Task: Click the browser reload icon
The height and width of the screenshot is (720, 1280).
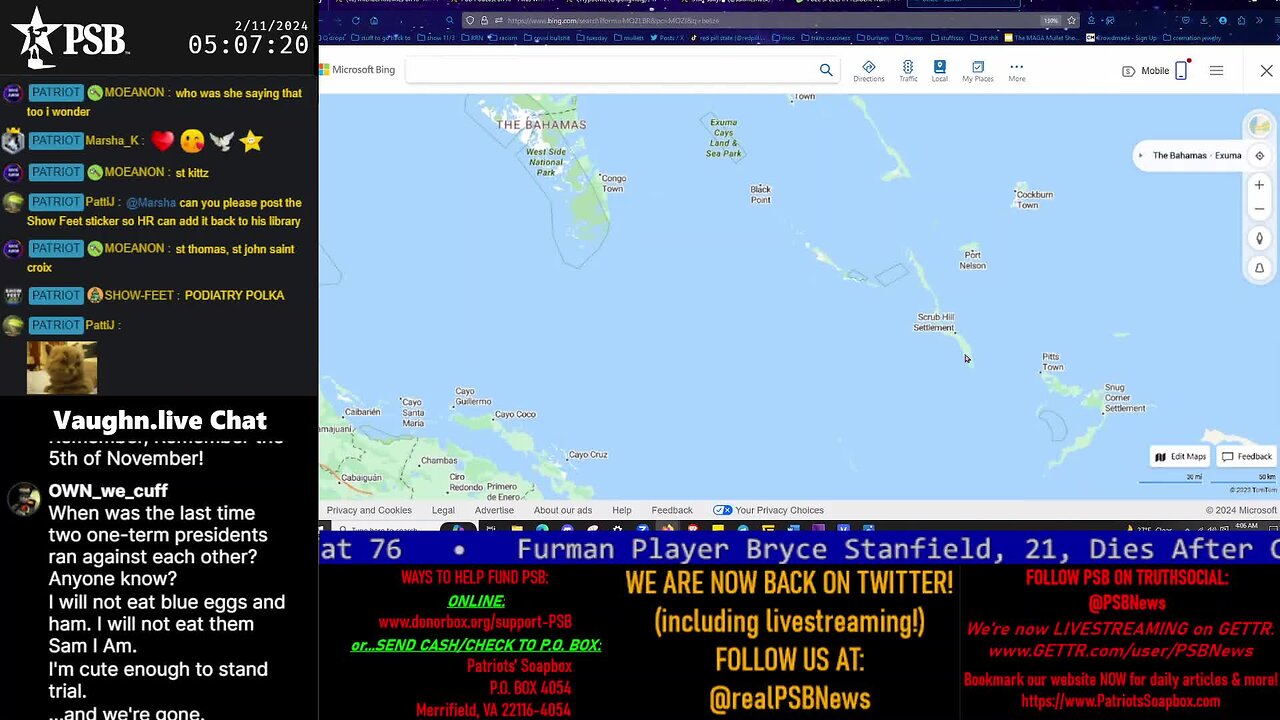Action: (355, 20)
